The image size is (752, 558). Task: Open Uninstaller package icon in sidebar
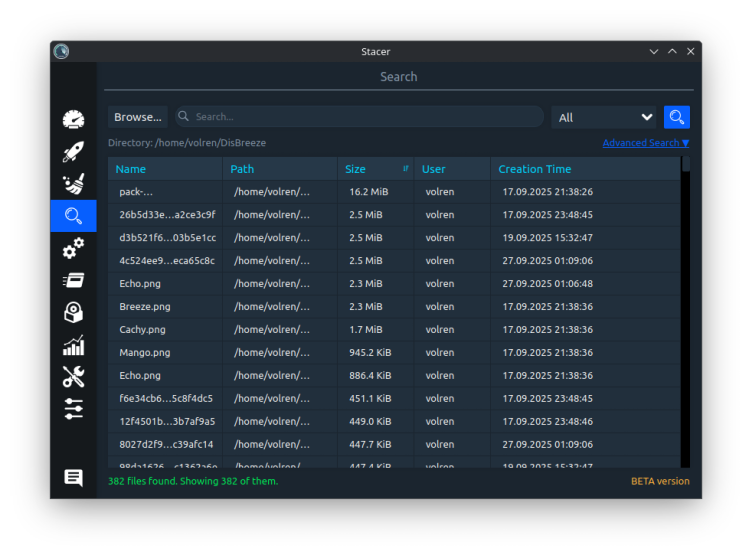tap(73, 313)
